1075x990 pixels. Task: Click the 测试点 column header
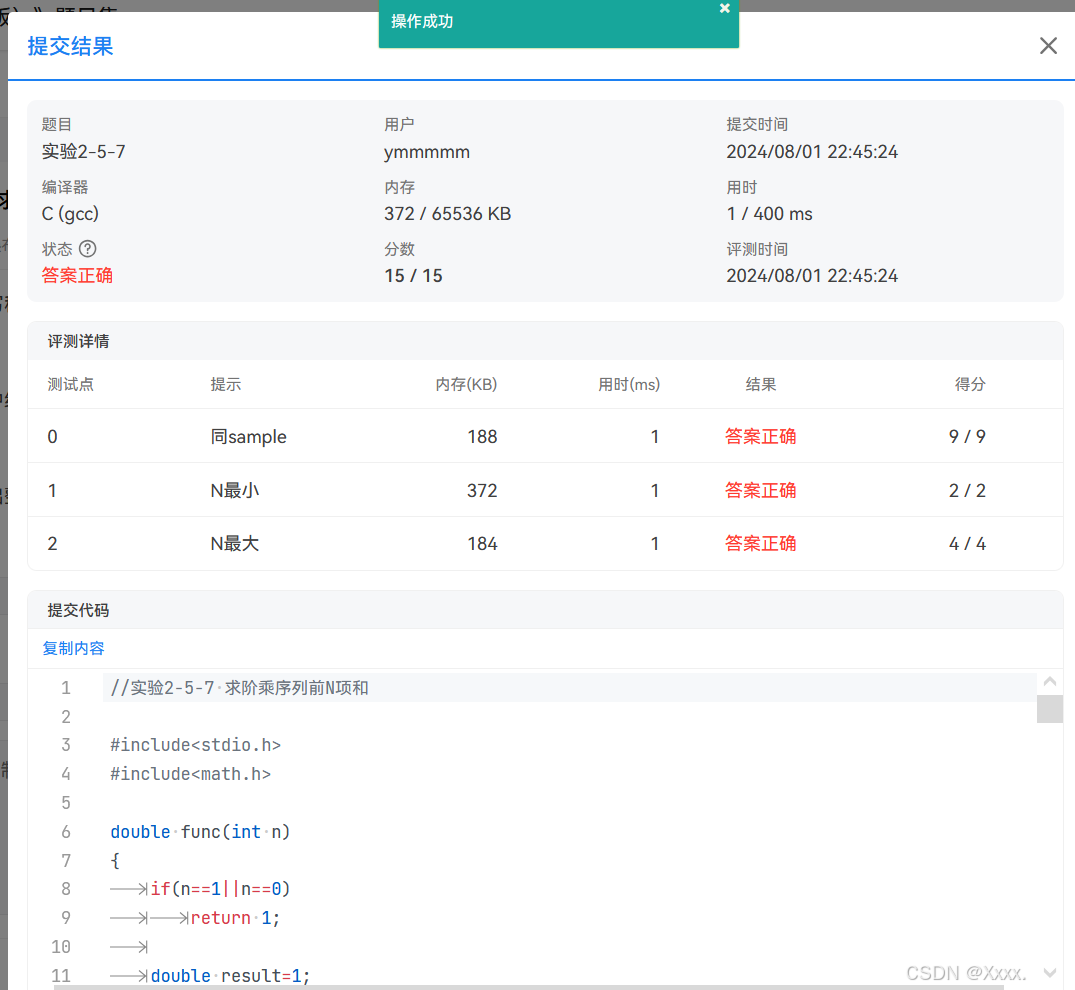click(71, 384)
